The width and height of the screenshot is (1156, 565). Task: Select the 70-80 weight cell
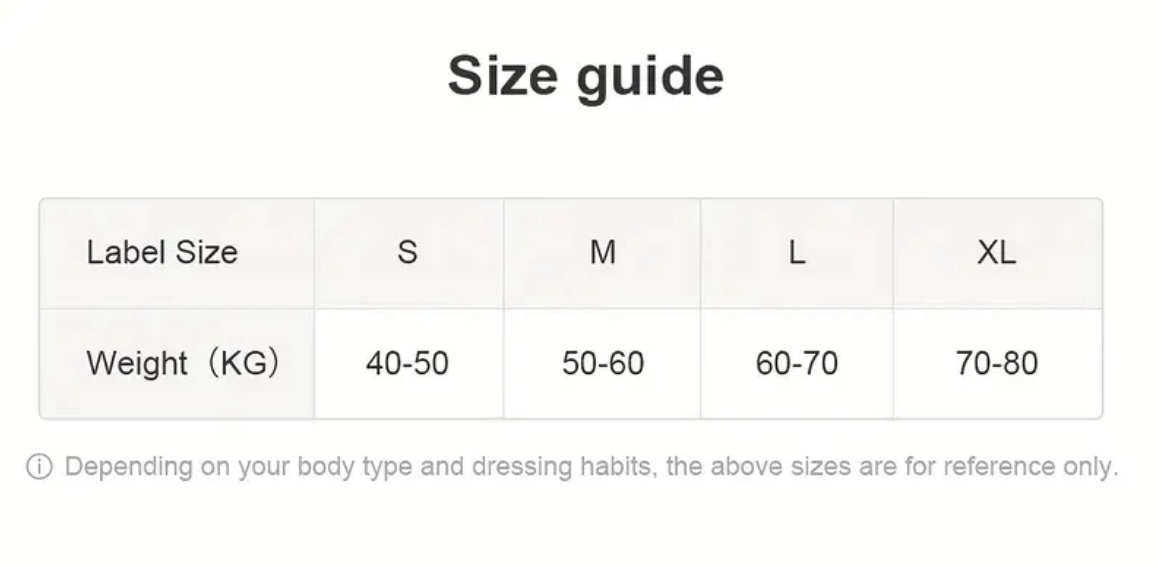996,363
